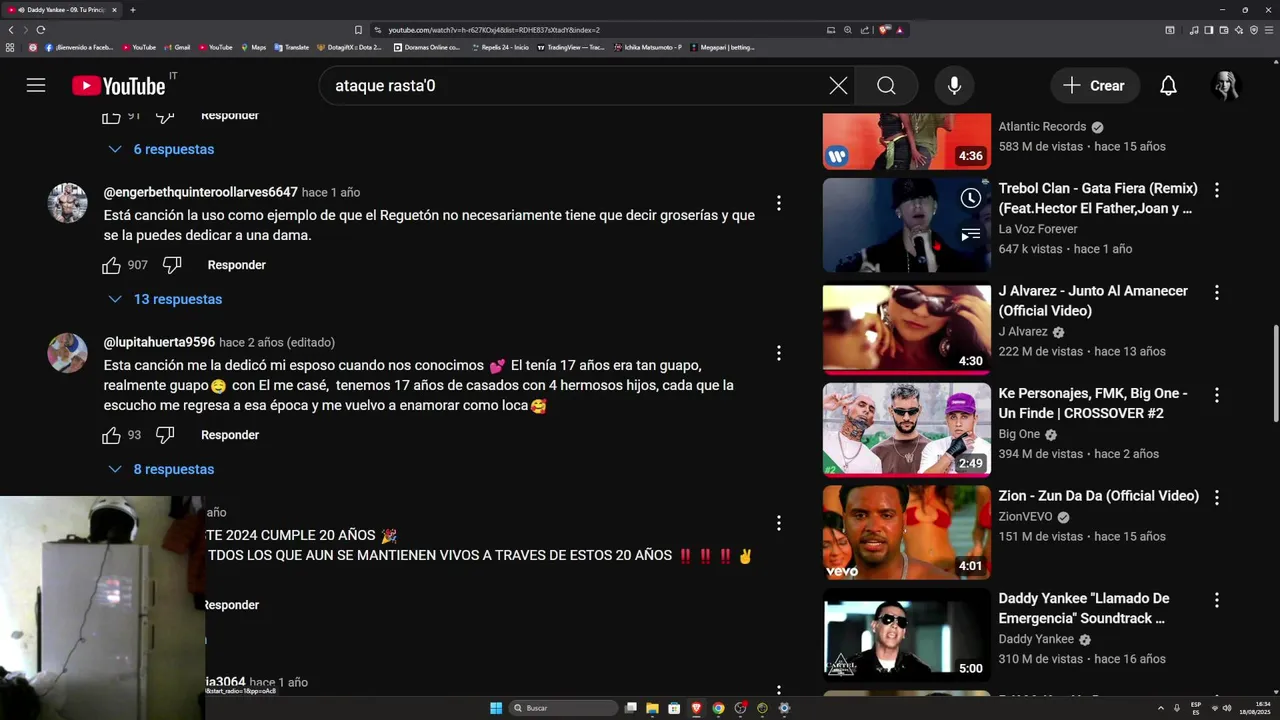
Task: Go to the La Voz Forever channel
Action: coord(1038,229)
